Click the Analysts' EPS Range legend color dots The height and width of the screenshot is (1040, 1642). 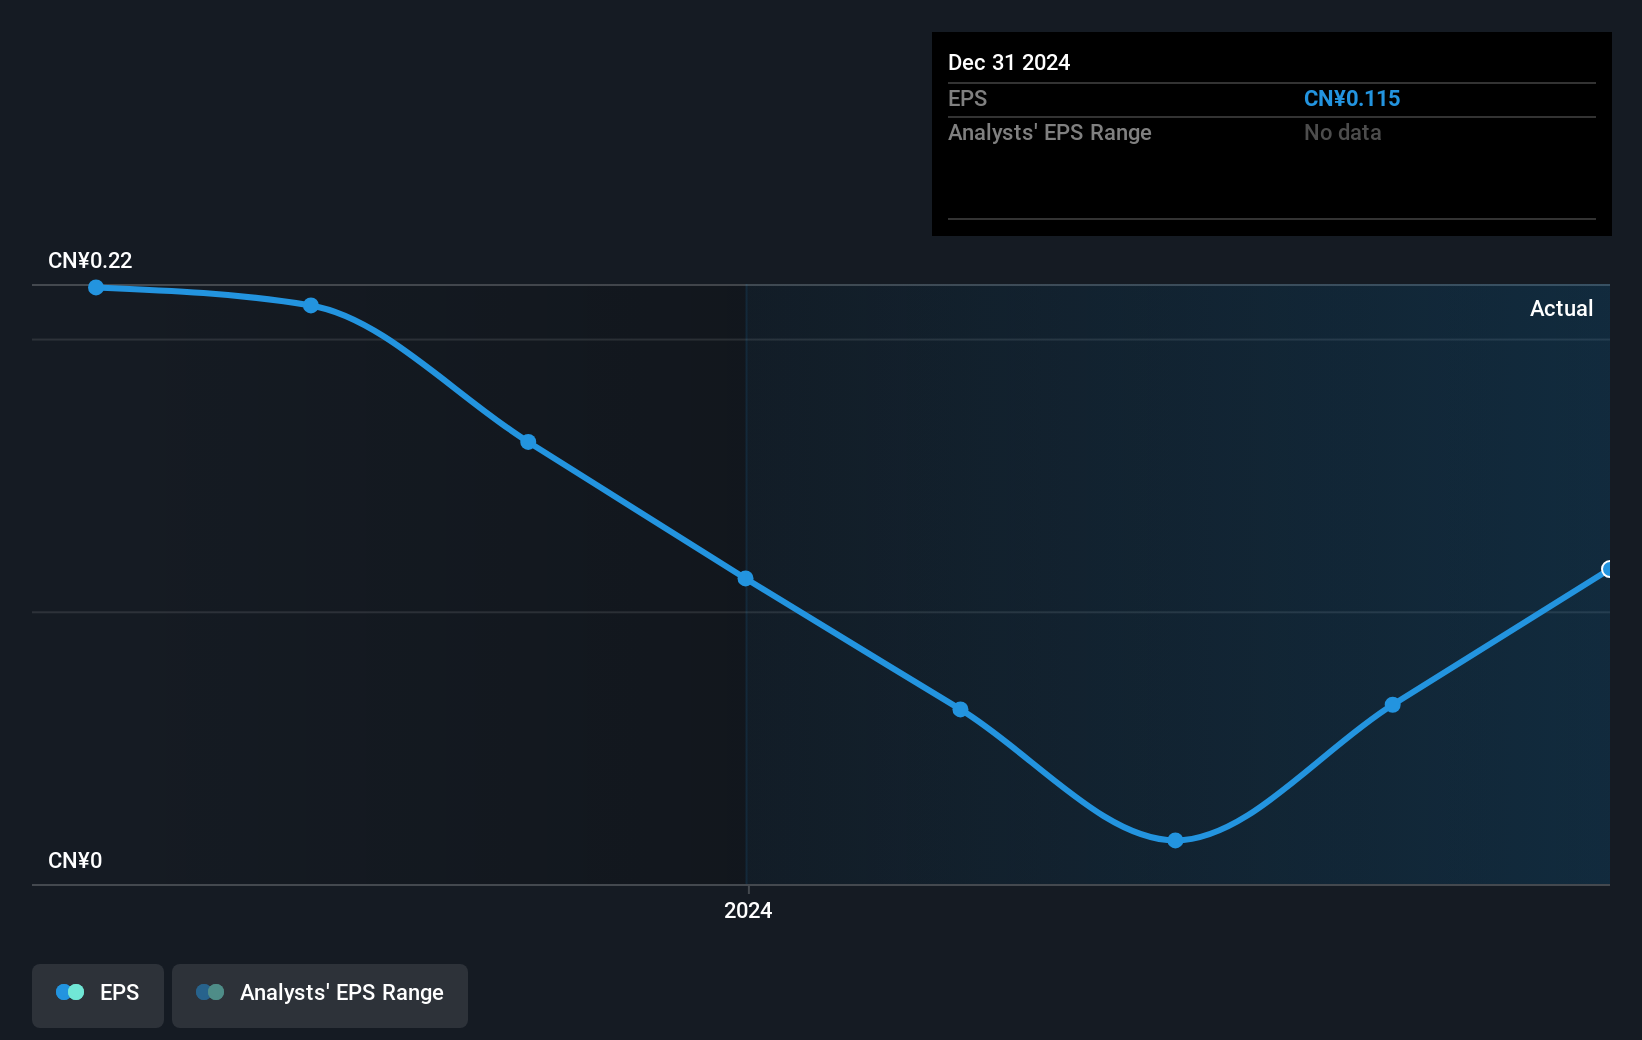coord(210,992)
